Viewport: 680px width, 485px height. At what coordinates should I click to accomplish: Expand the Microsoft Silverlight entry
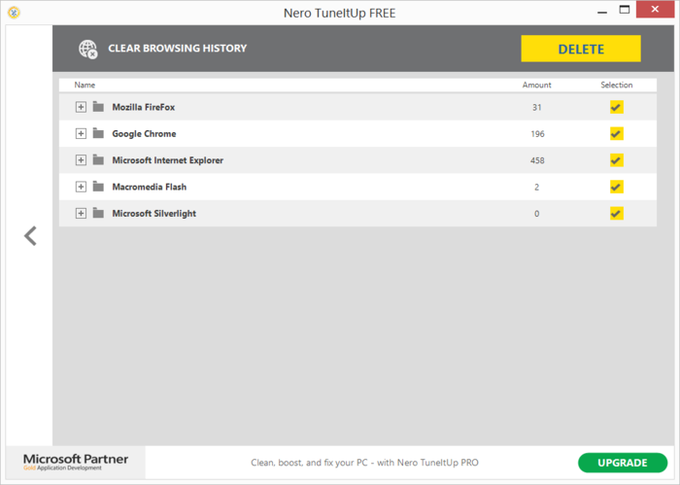(x=81, y=213)
